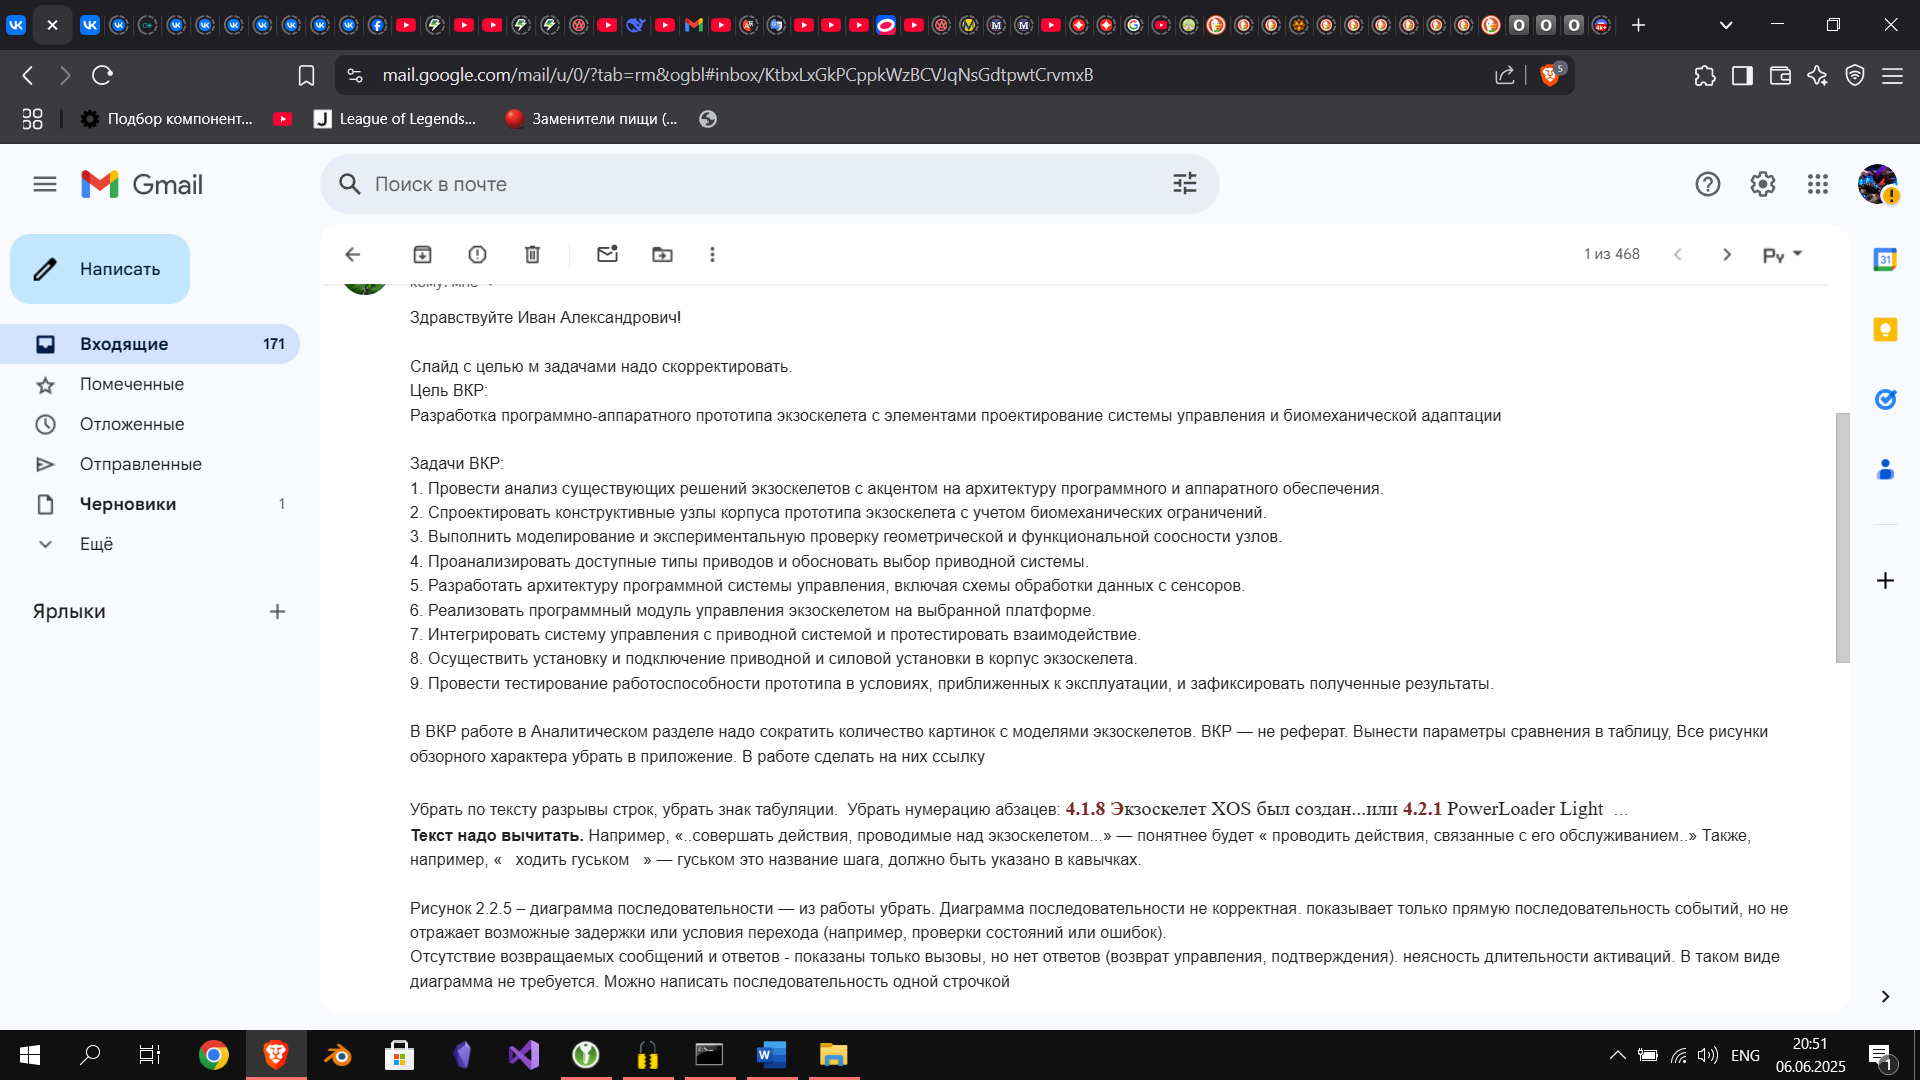Open Google Tasks side panel icon
1920x1080 pixels.
click(1885, 399)
